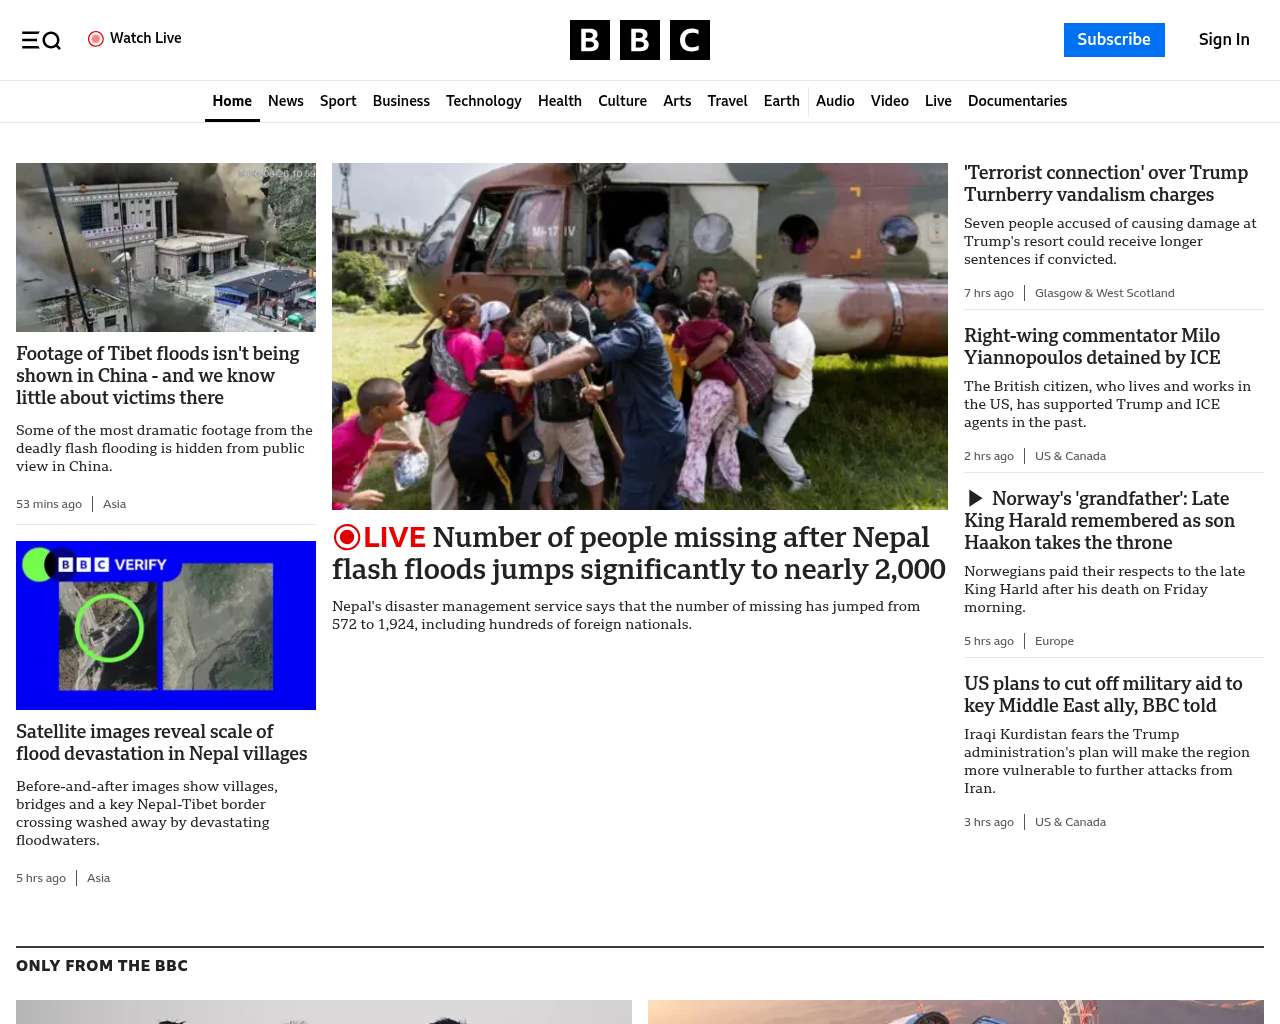Open the menu and search icon
Viewport: 1280px width, 1024px height.
[41, 40]
